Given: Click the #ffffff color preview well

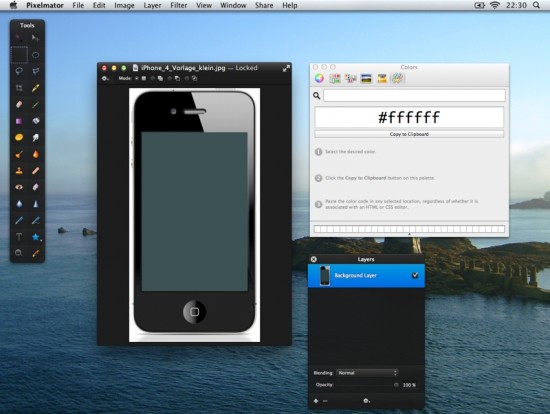Looking at the screenshot, I should click(409, 117).
